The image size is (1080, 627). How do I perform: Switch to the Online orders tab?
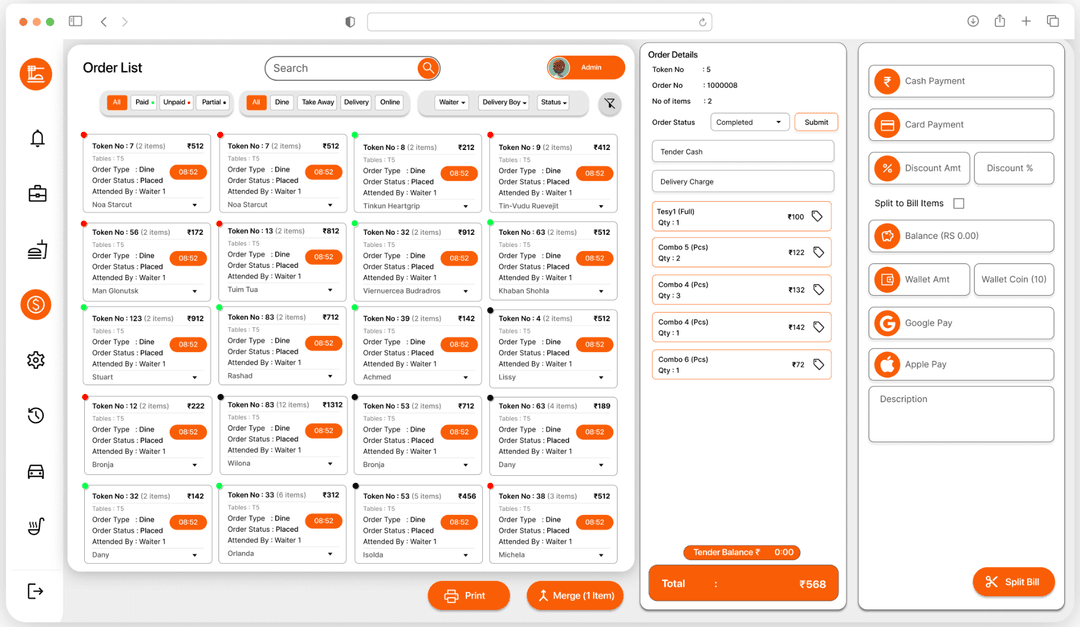(389, 102)
